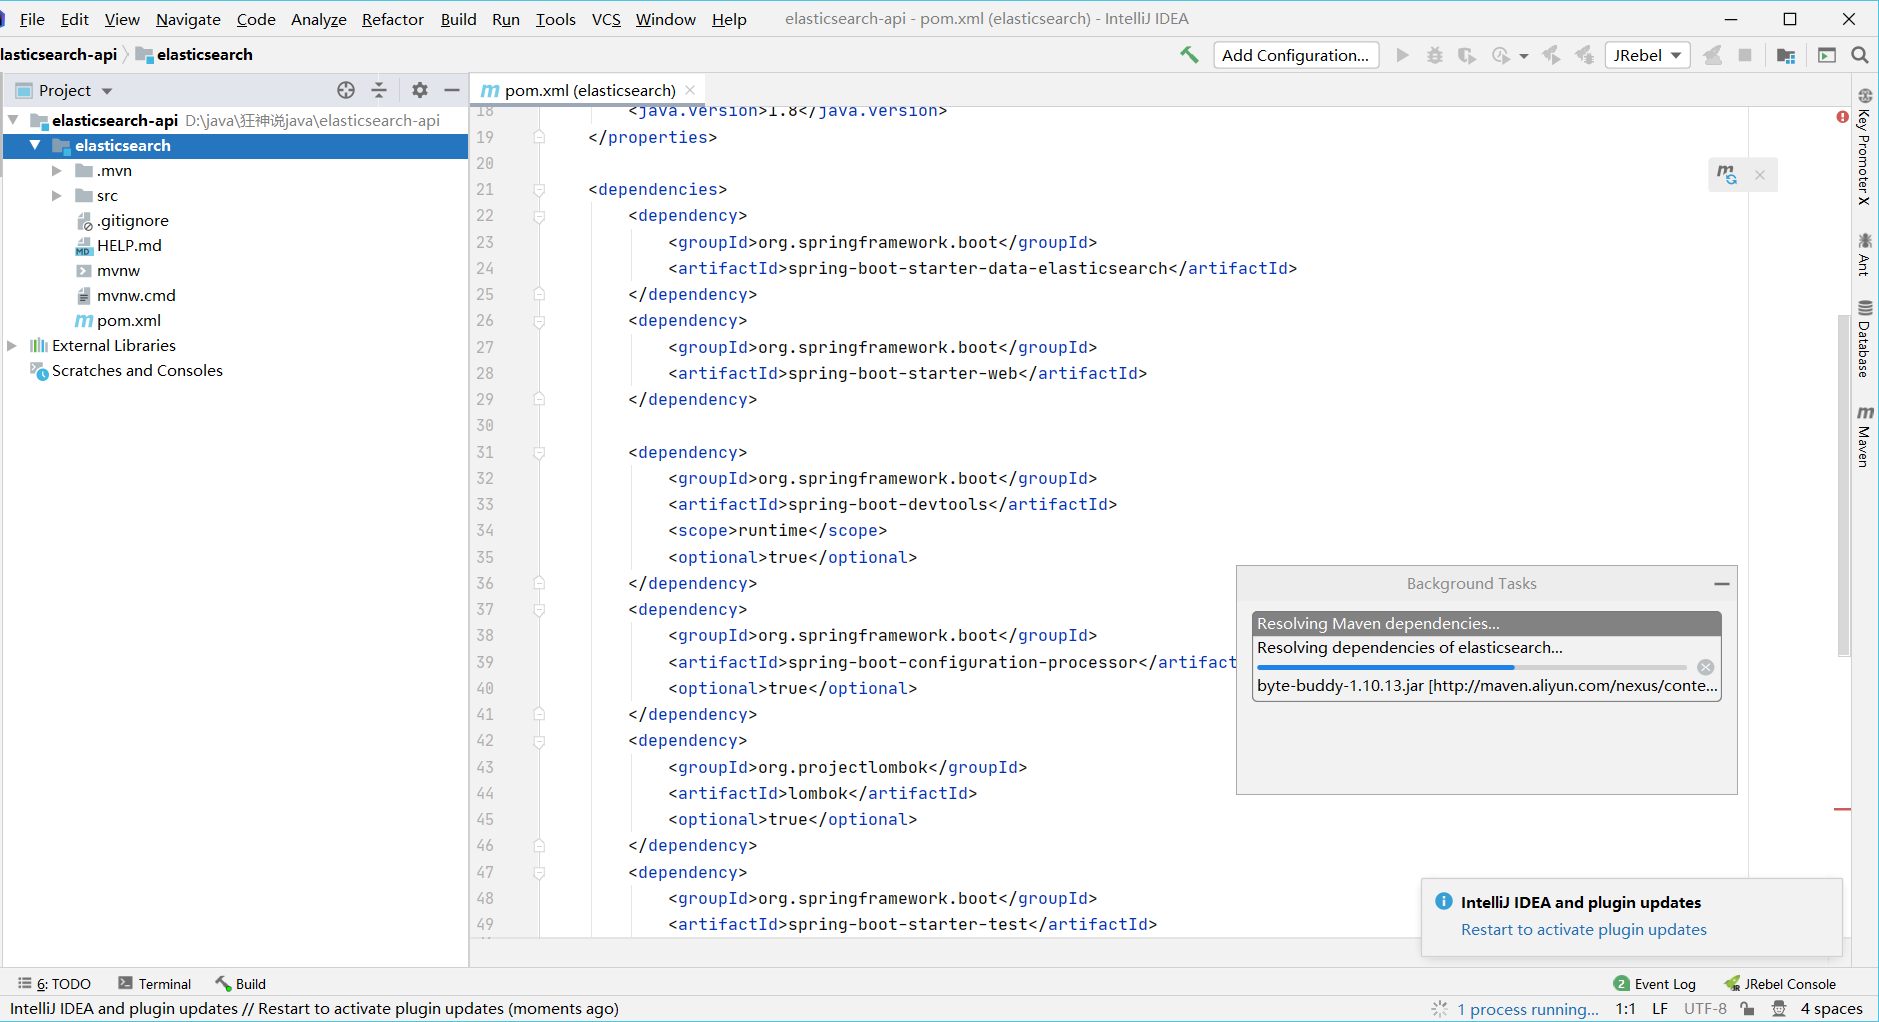The height and width of the screenshot is (1022, 1879).
Task: Select .gitignore in the project tree
Action: pyautogui.click(x=122, y=220)
